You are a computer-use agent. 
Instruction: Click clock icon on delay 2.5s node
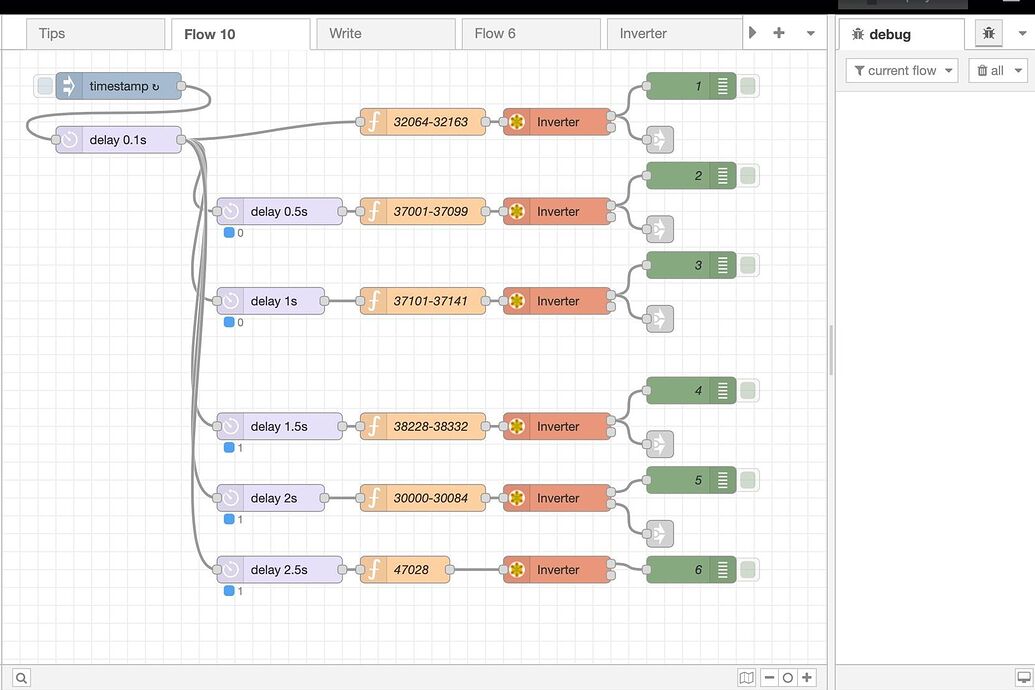coord(230,570)
